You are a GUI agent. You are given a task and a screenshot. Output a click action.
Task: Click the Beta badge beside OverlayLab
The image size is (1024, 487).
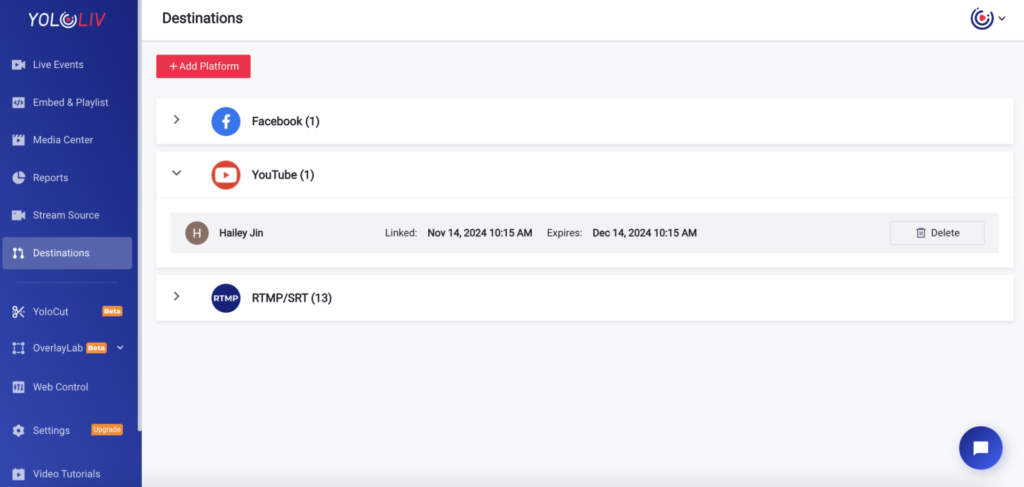[97, 348]
